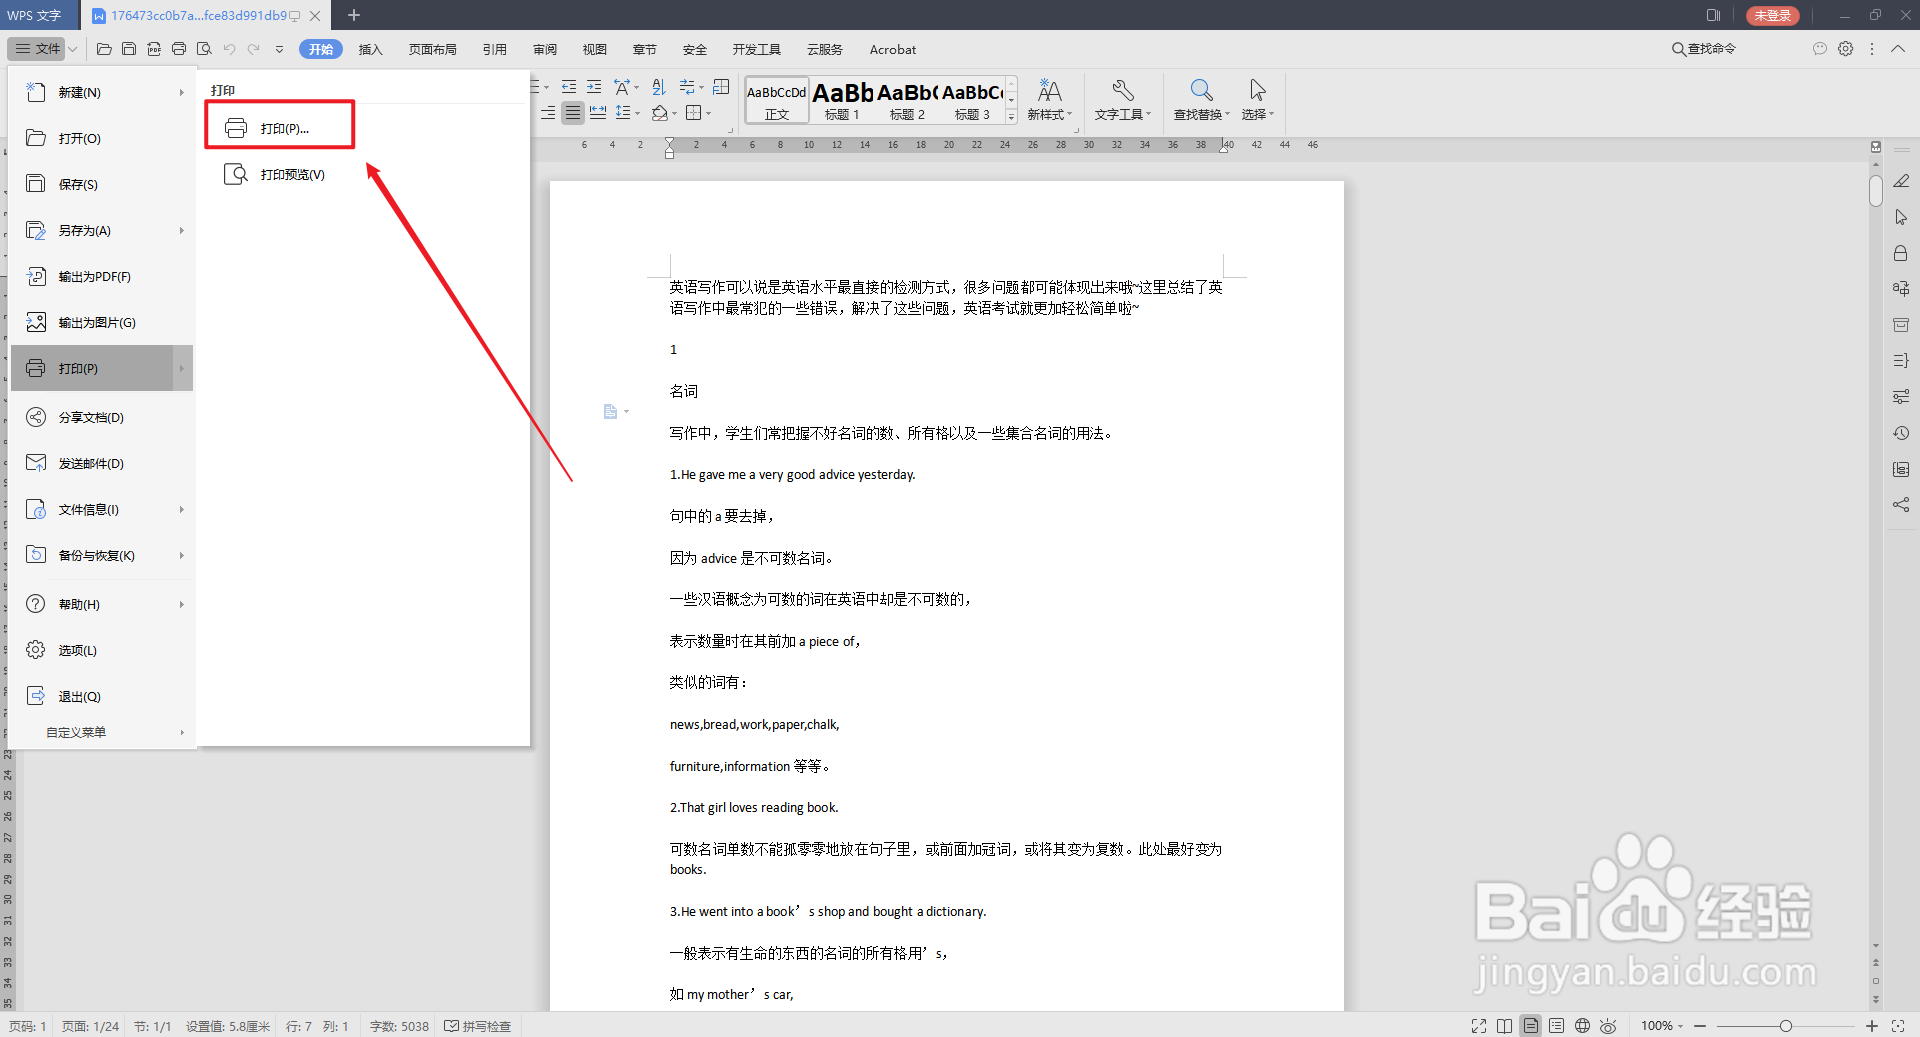Apply the 标题 2 style
The height and width of the screenshot is (1037, 1920).
tap(907, 101)
